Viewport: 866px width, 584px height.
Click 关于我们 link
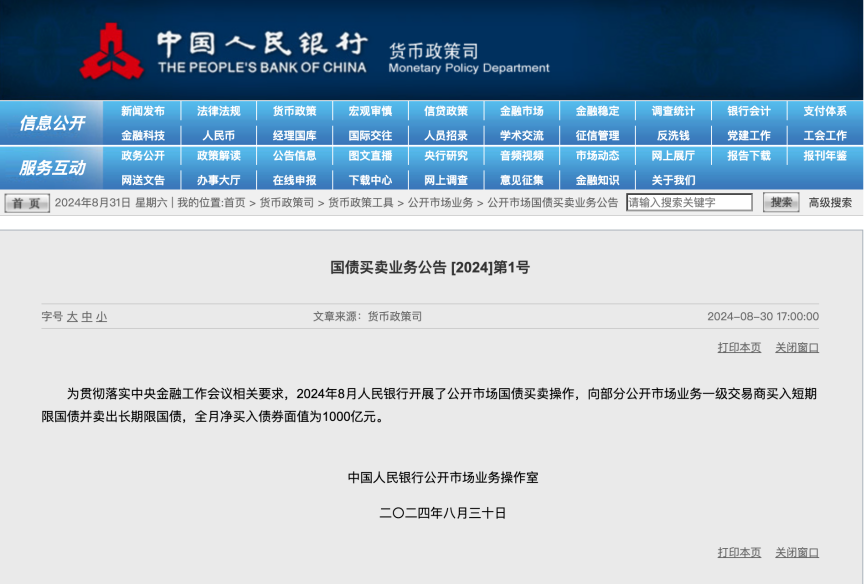coord(673,180)
